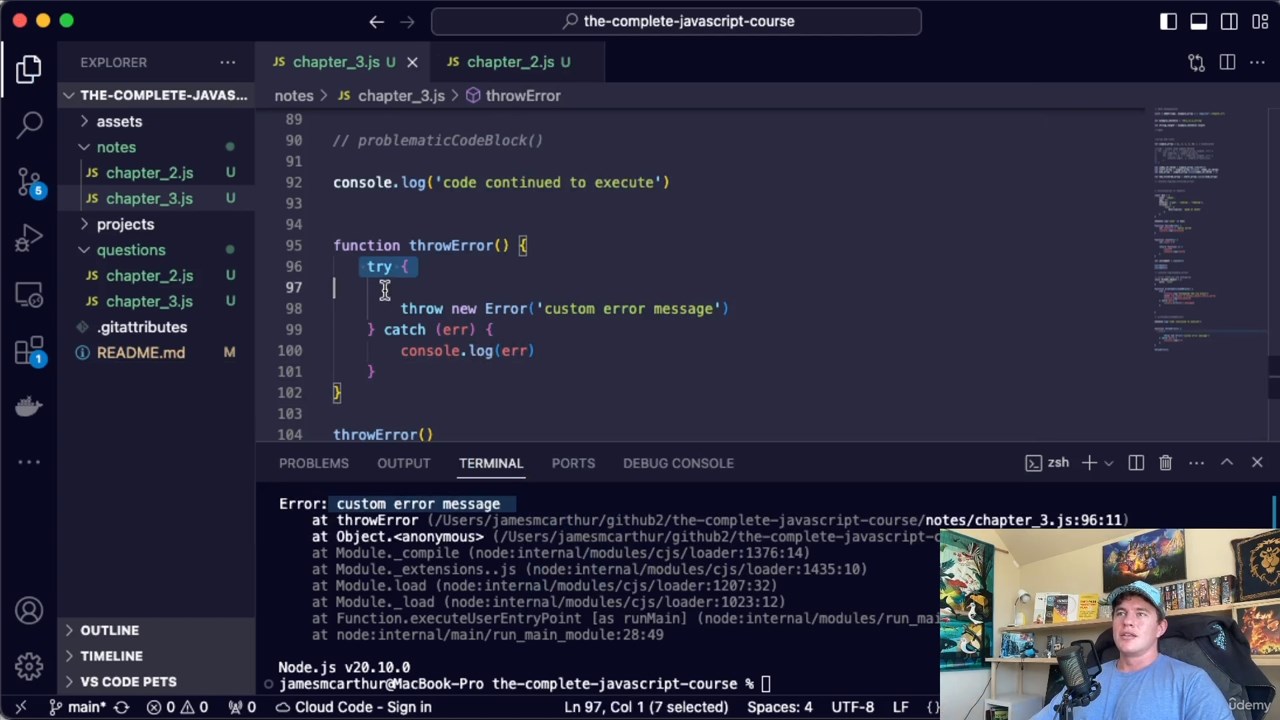Toggle the primary side bar layout icon
Image resolution: width=1280 pixels, height=720 pixels.
pyautogui.click(x=1168, y=21)
